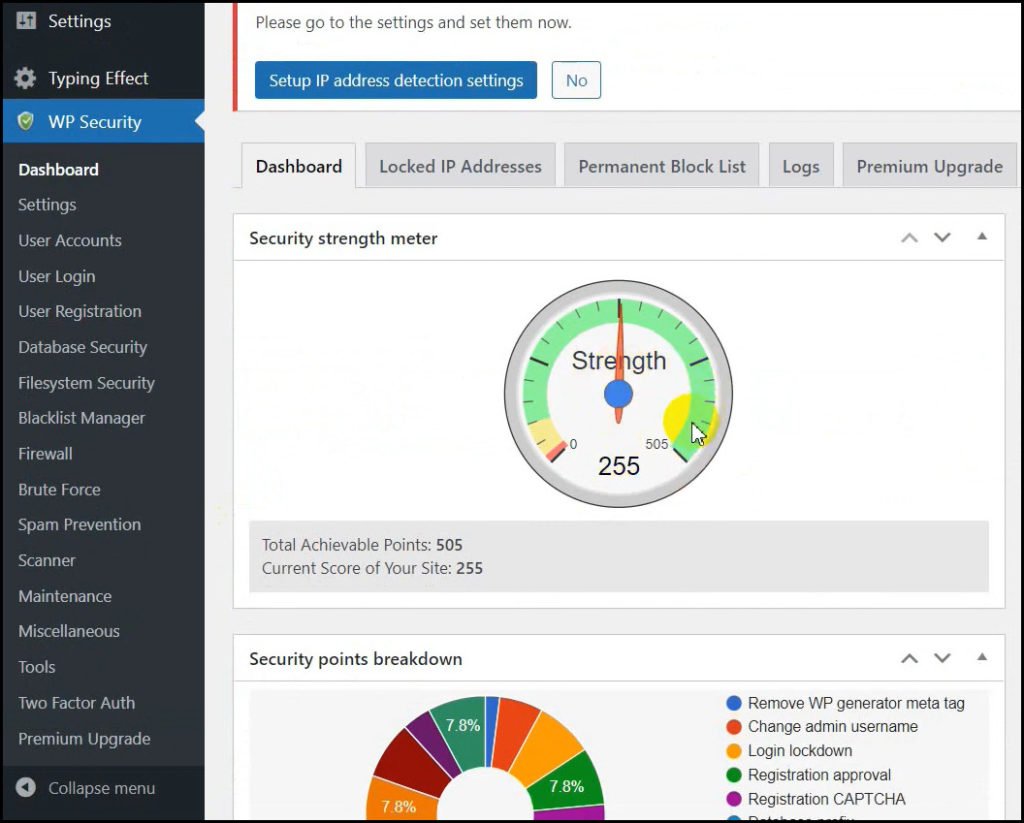Screen dimensions: 1024x823
Task: Click the WP Security shield icon
Action: click(x=26, y=122)
